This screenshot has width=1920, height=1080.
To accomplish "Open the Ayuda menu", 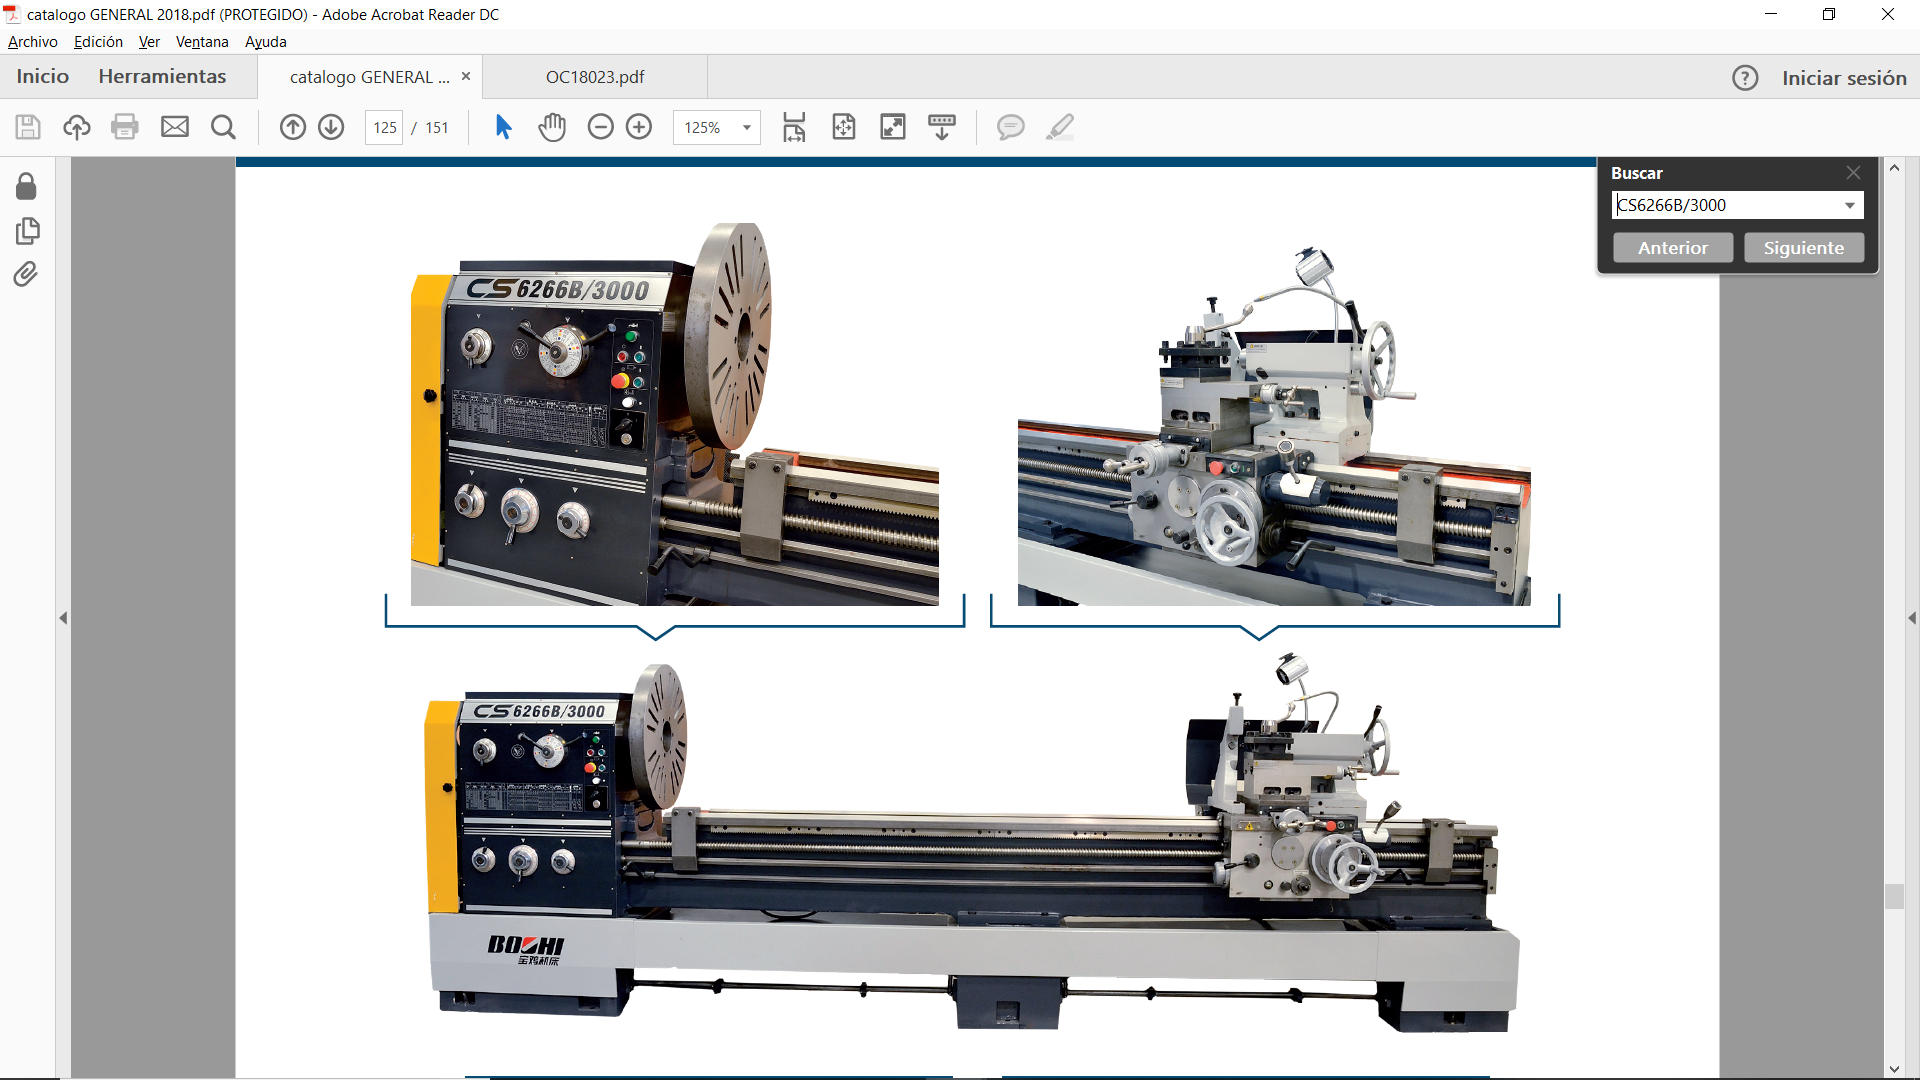I will coord(266,42).
